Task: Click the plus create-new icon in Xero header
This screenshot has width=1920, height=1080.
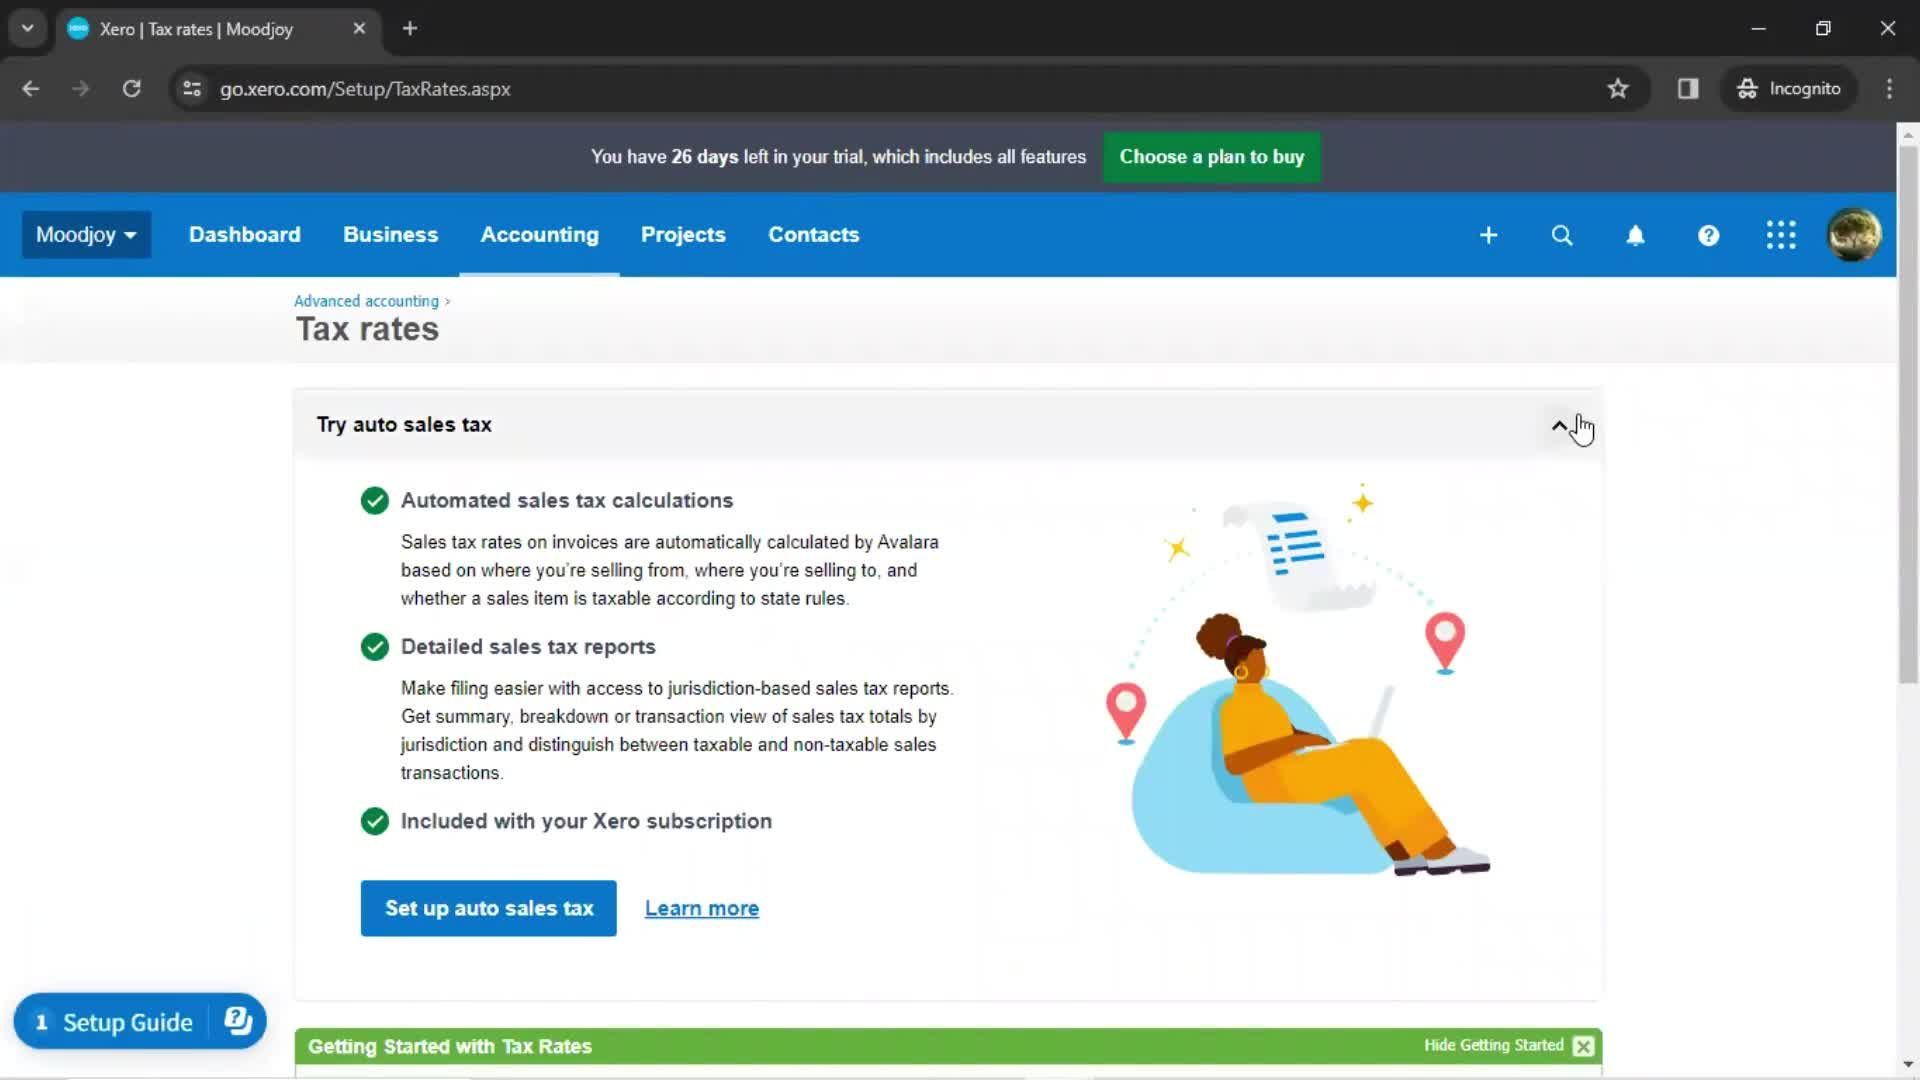Action: point(1488,235)
